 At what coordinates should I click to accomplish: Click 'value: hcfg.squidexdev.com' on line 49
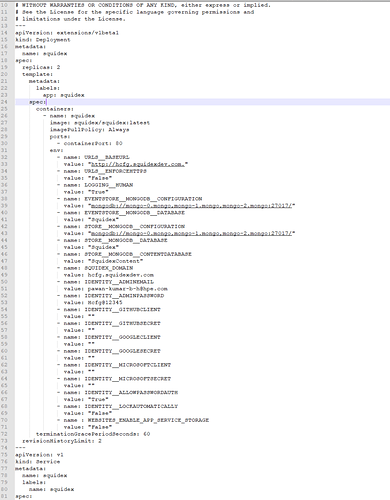click(x=109, y=275)
